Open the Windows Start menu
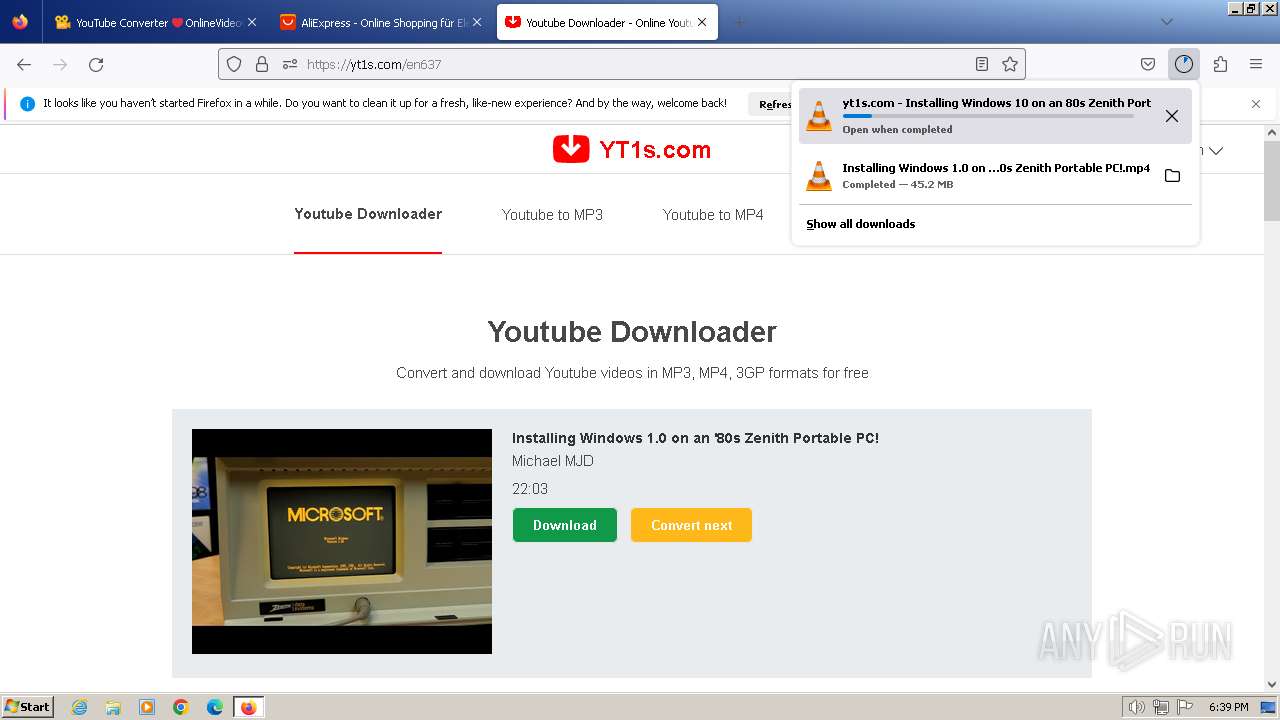 [28, 707]
